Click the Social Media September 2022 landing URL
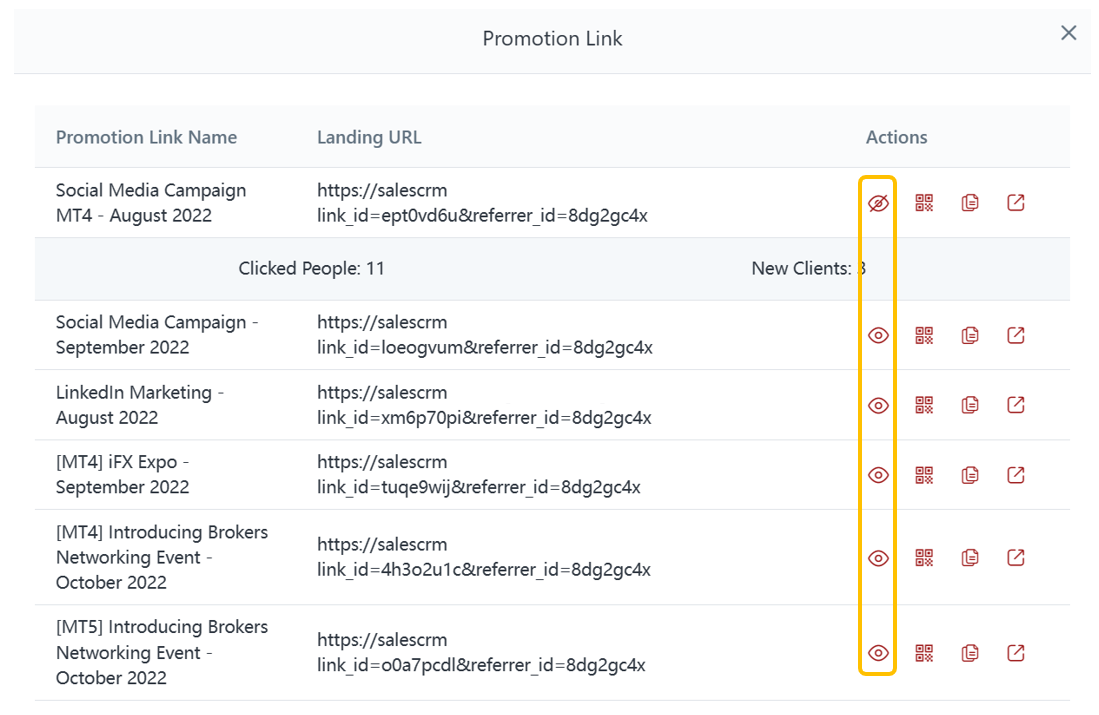Viewport: 1099px width, 715px height. point(484,335)
